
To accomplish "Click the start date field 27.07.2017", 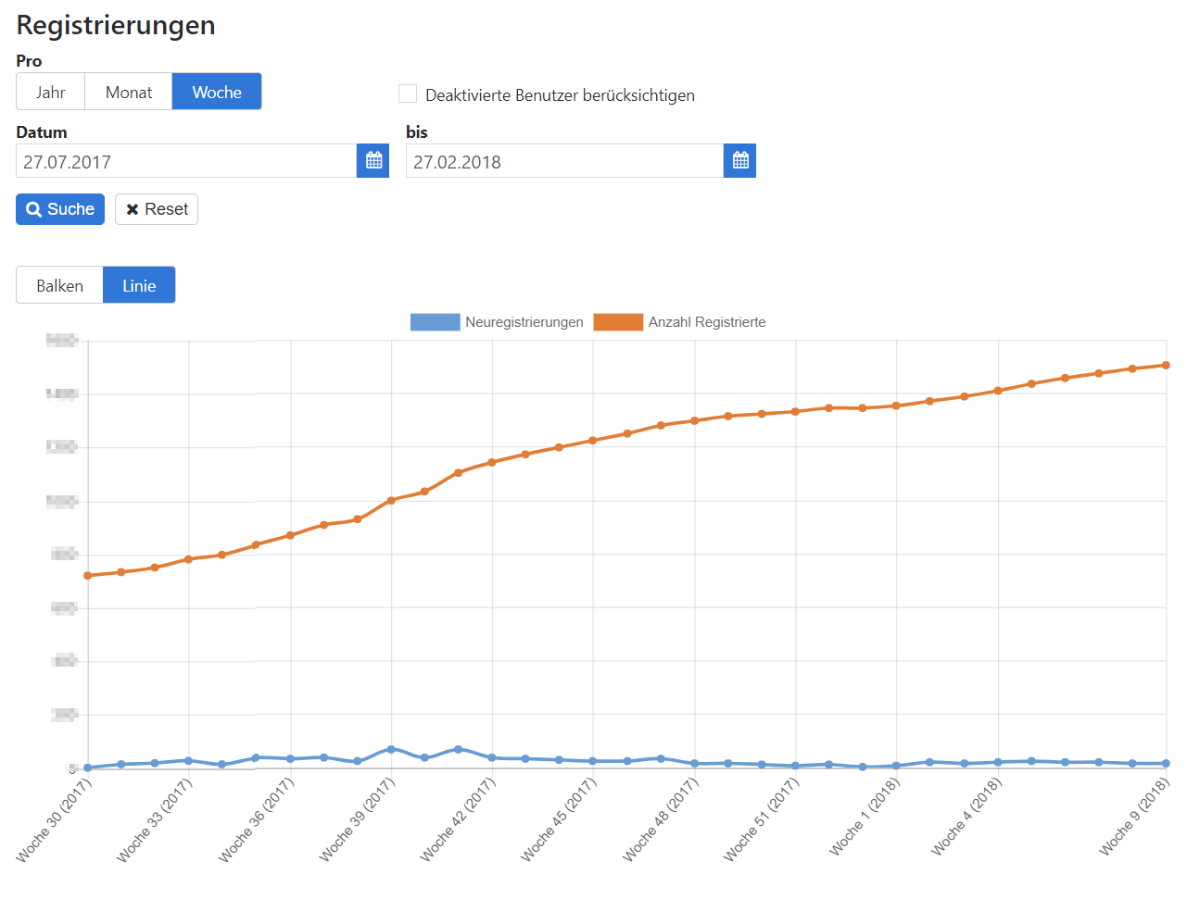I will (187, 161).
